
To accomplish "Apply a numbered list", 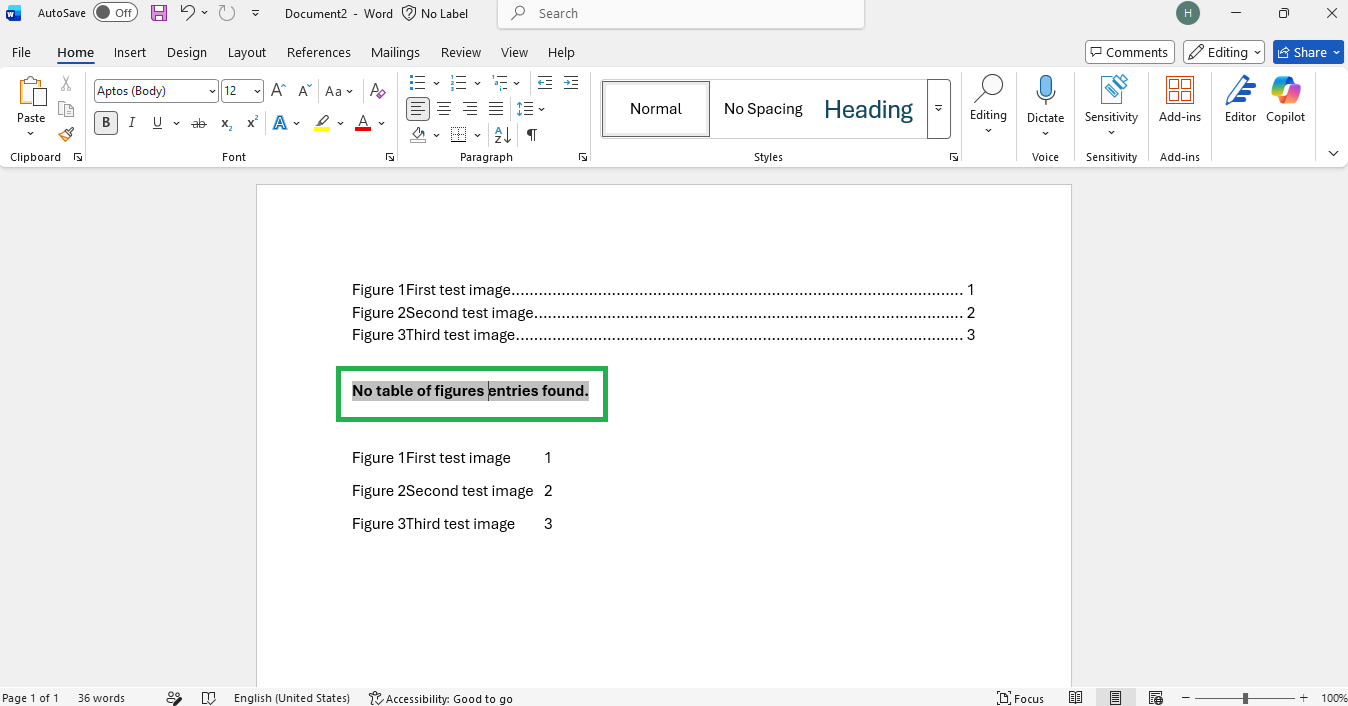I will [459, 82].
